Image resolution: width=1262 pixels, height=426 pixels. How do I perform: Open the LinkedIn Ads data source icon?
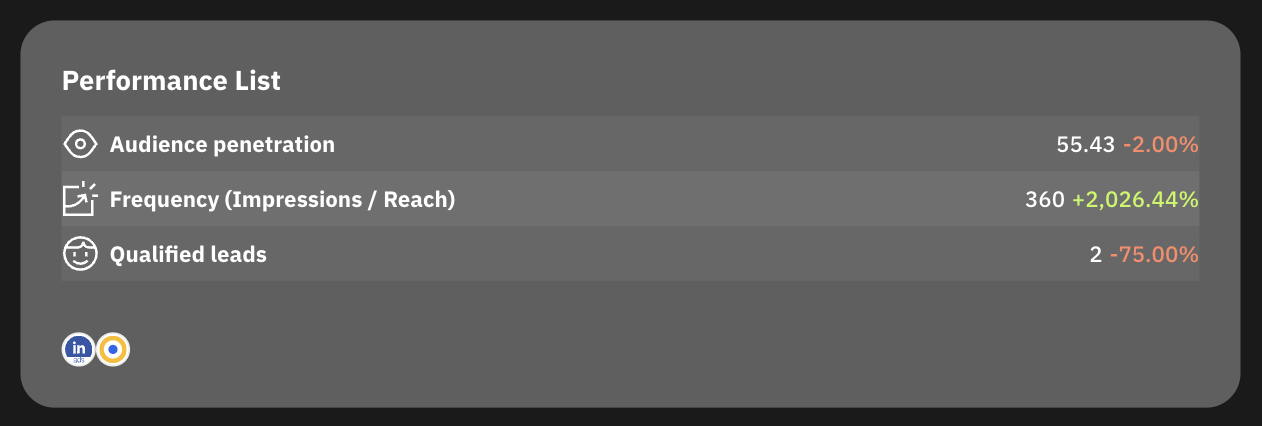[78, 349]
